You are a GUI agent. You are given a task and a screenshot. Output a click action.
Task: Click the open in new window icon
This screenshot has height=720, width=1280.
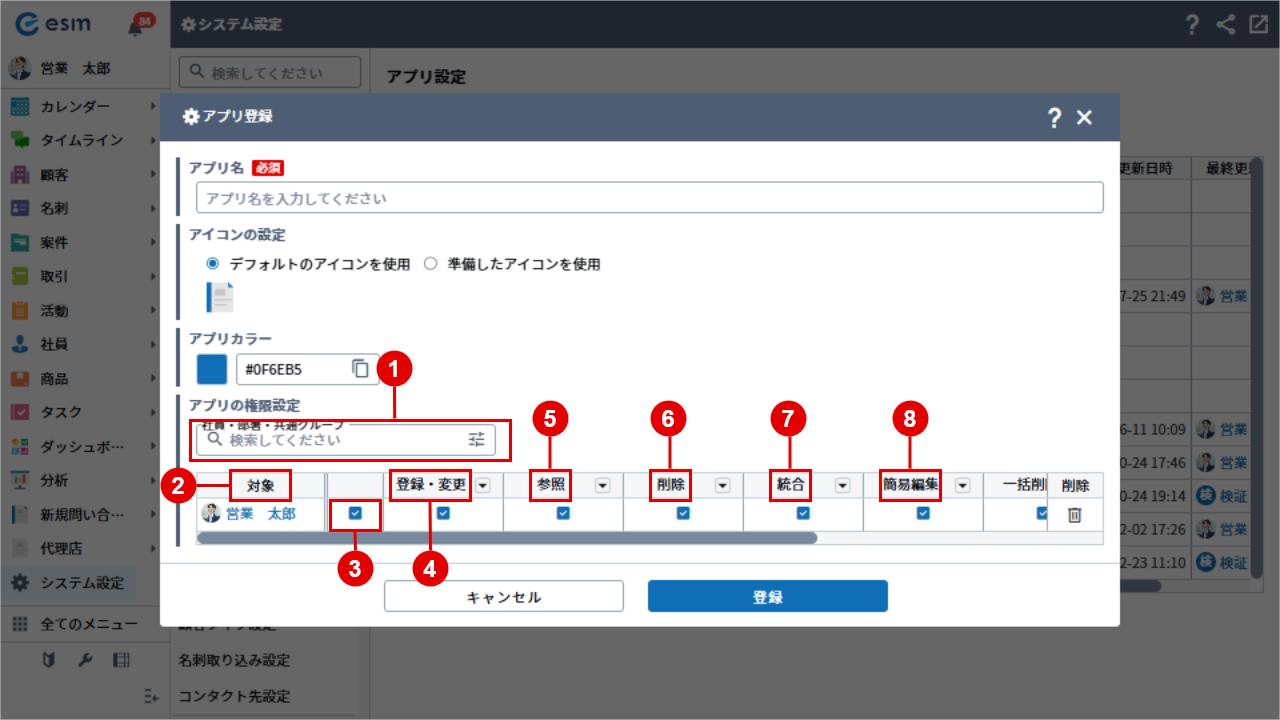click(x=1258, y=25)
